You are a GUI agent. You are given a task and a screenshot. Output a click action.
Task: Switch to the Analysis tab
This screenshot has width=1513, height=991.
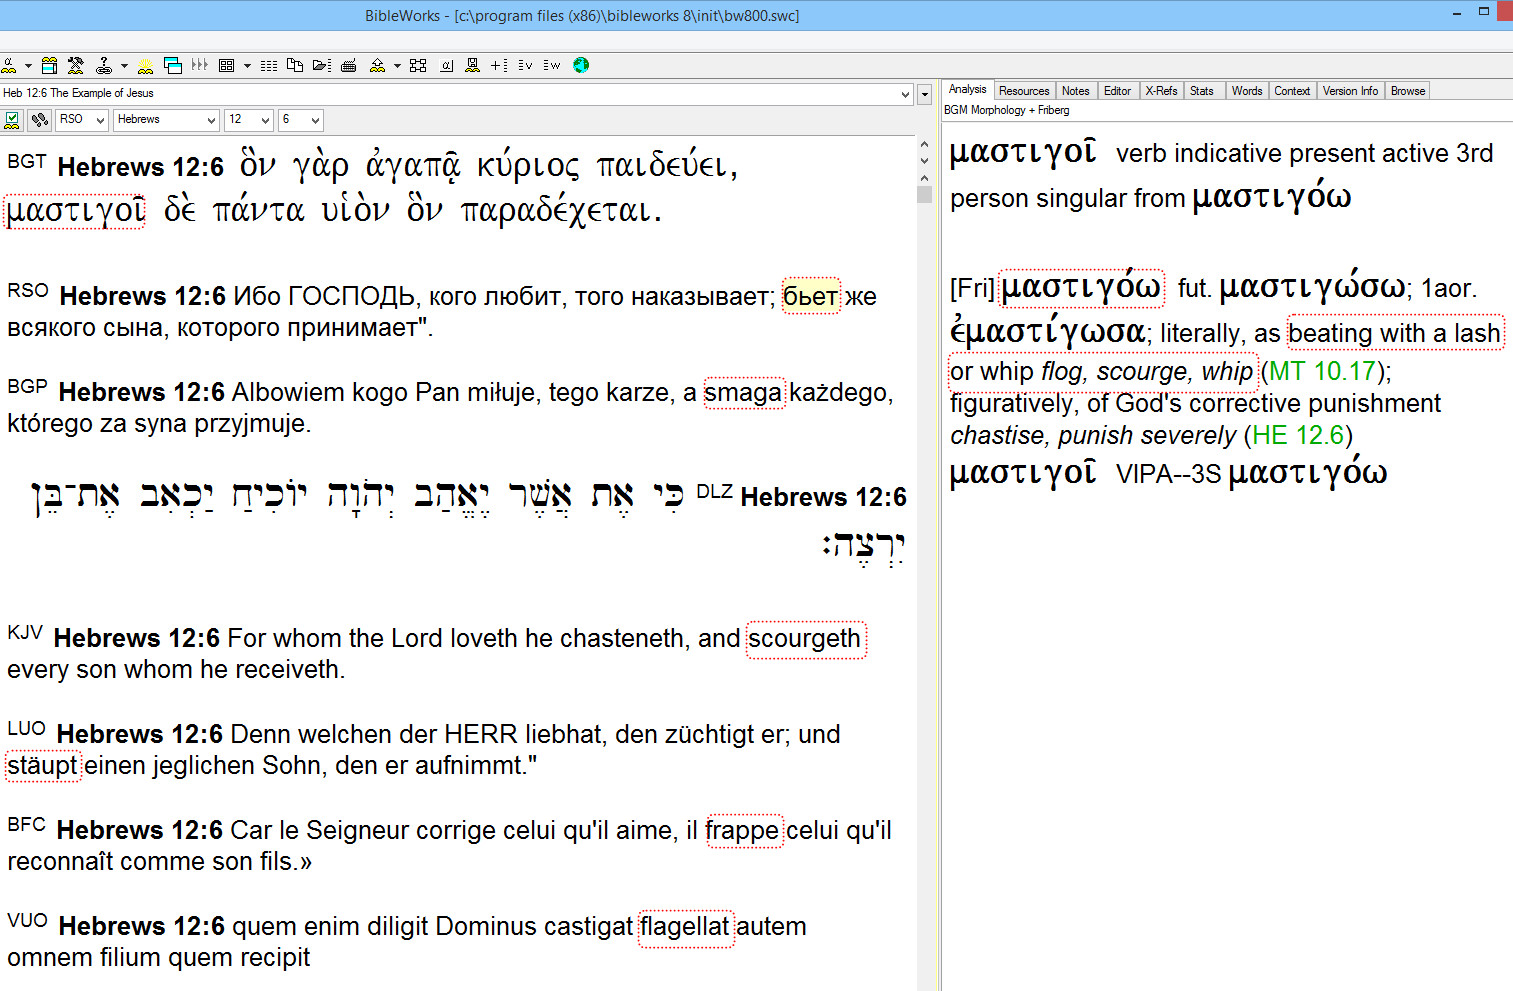click(x=967, y=90)
